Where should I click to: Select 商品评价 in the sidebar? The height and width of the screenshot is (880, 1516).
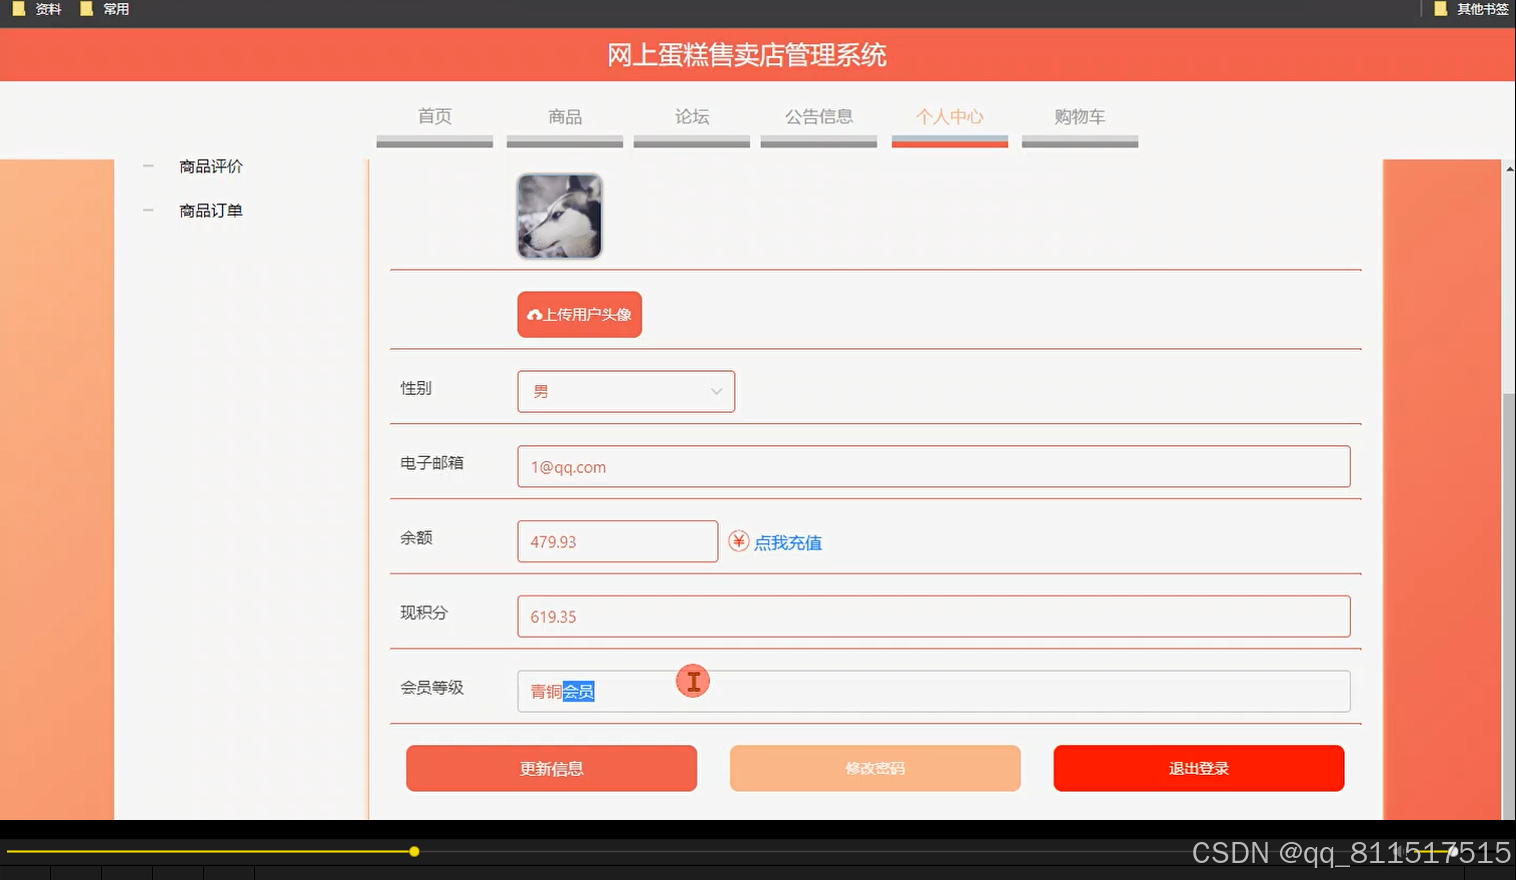click(210, 166)
